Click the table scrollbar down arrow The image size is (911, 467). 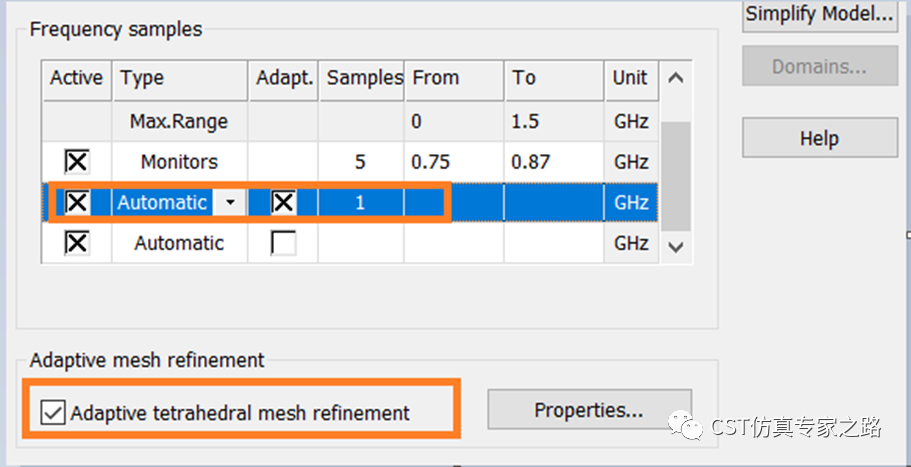point(675,247)
